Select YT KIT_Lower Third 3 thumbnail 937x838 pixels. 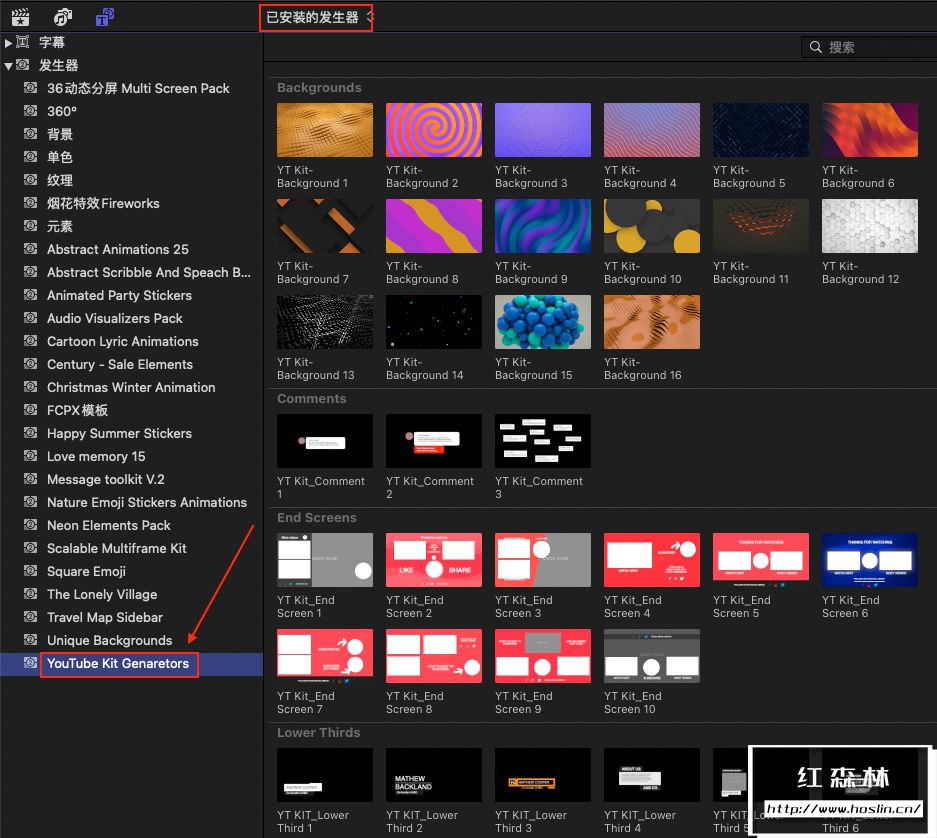(543, 775)
